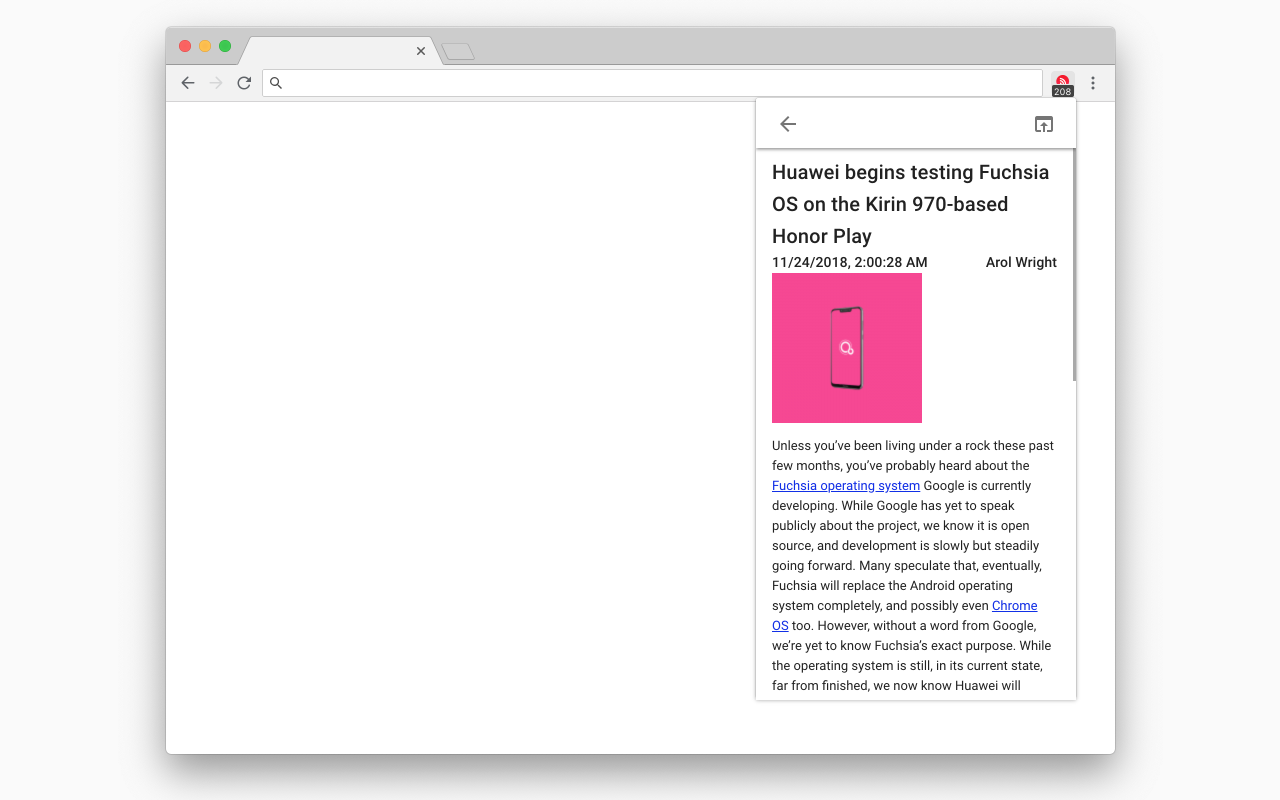This screenshot has height=800, width=1280.
Task: Click the browser forward arrow
Action: click(x=216, y=83)
